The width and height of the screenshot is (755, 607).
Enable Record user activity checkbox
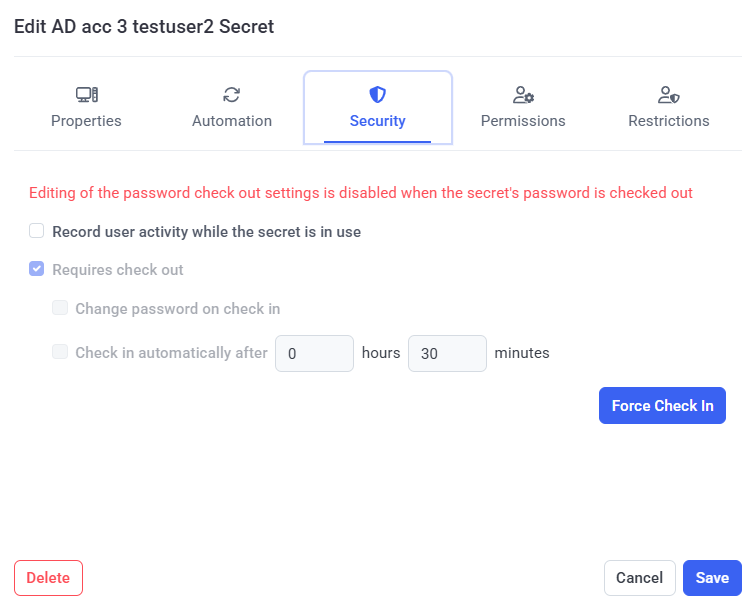37,231
